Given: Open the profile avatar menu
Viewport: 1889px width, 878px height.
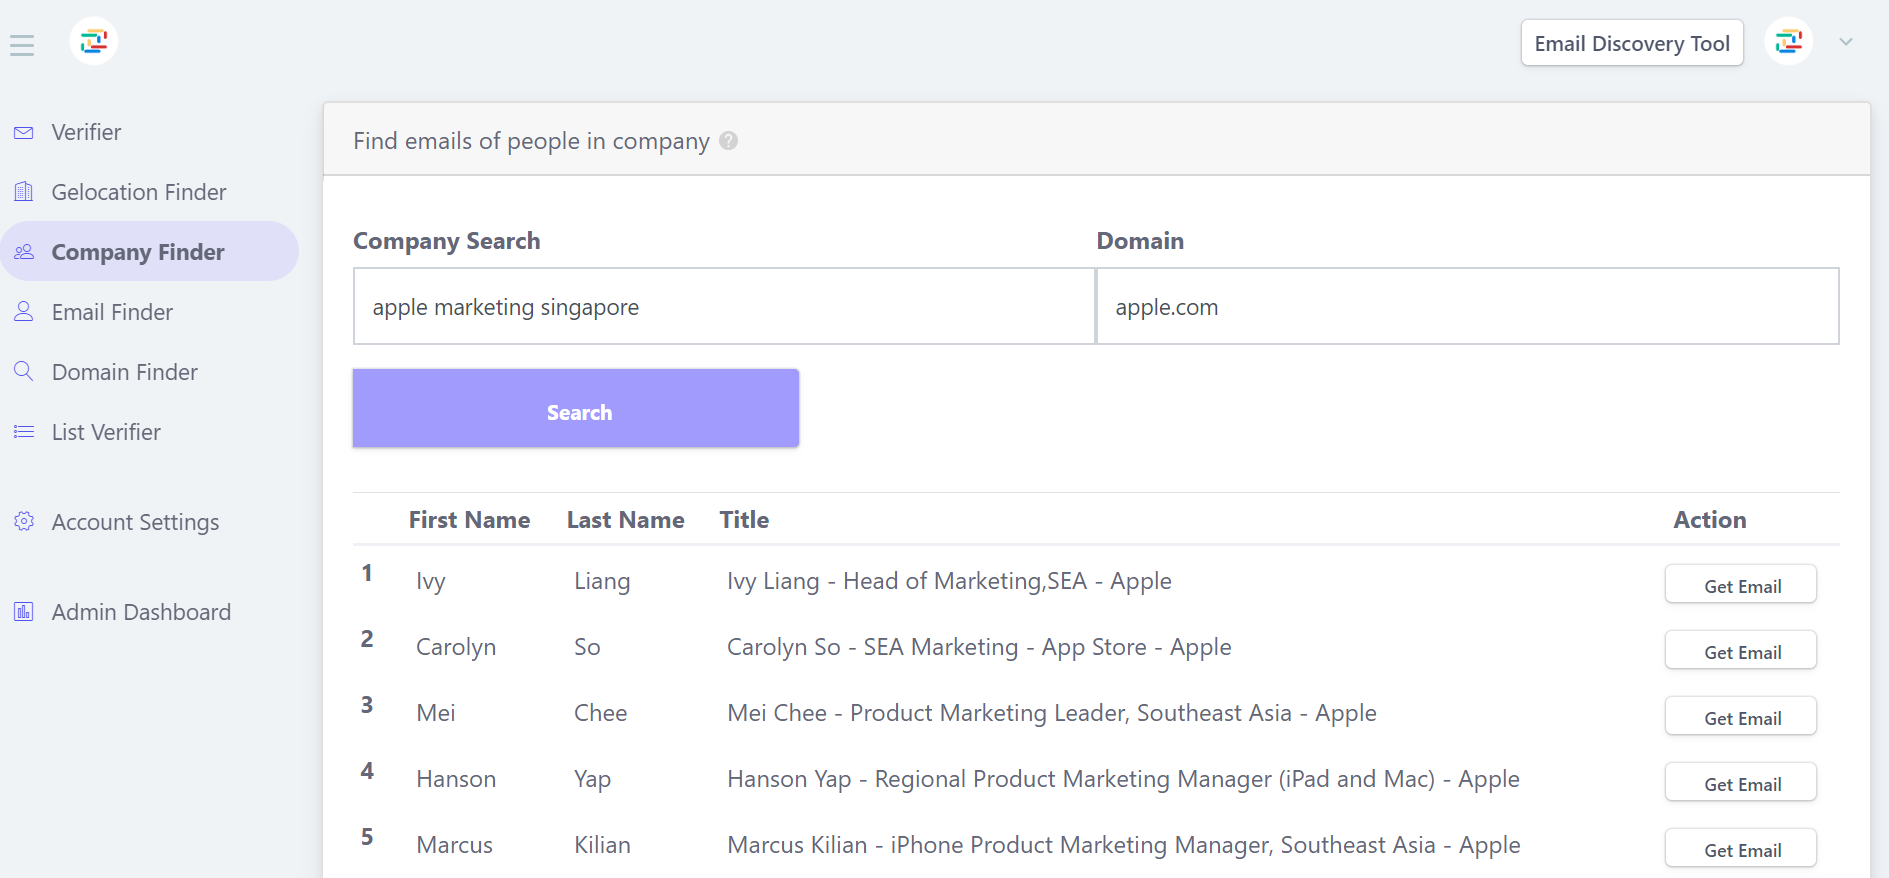Looking at the screenshot, I should pos(1789,42).
